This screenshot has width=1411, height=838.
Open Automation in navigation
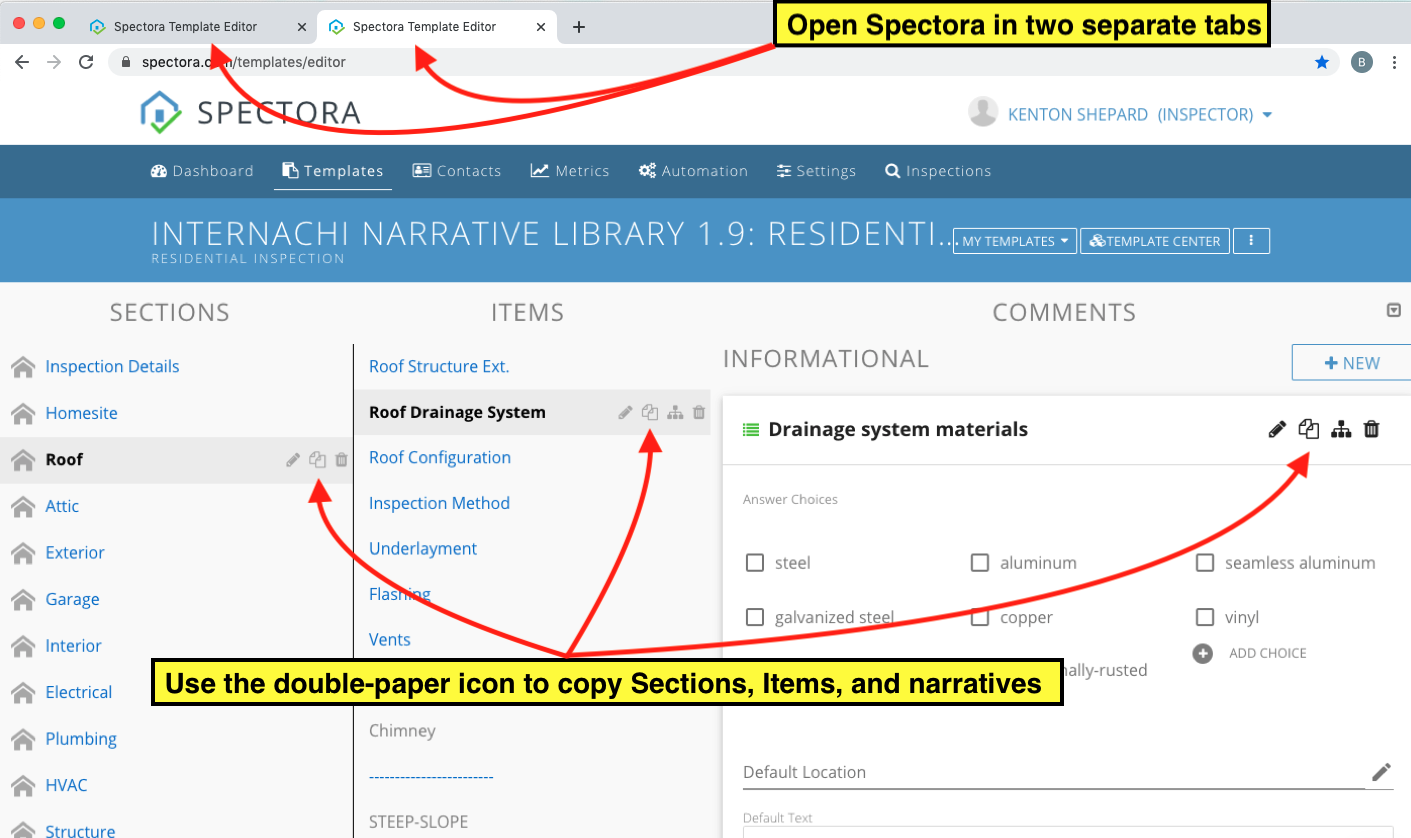(693, 171)
